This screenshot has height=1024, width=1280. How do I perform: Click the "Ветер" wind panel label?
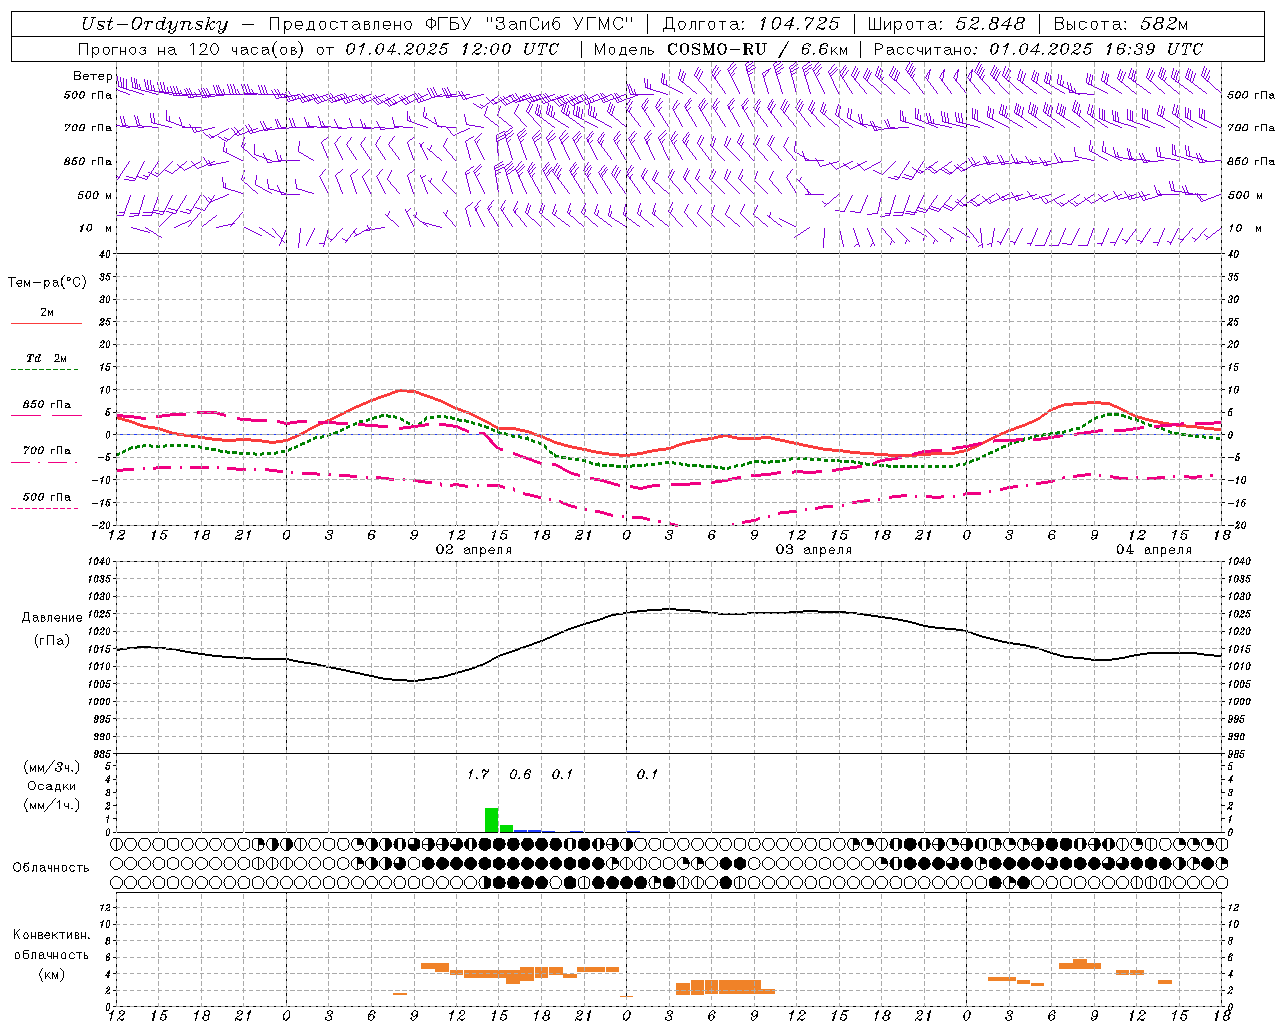[x=92, y=76]
